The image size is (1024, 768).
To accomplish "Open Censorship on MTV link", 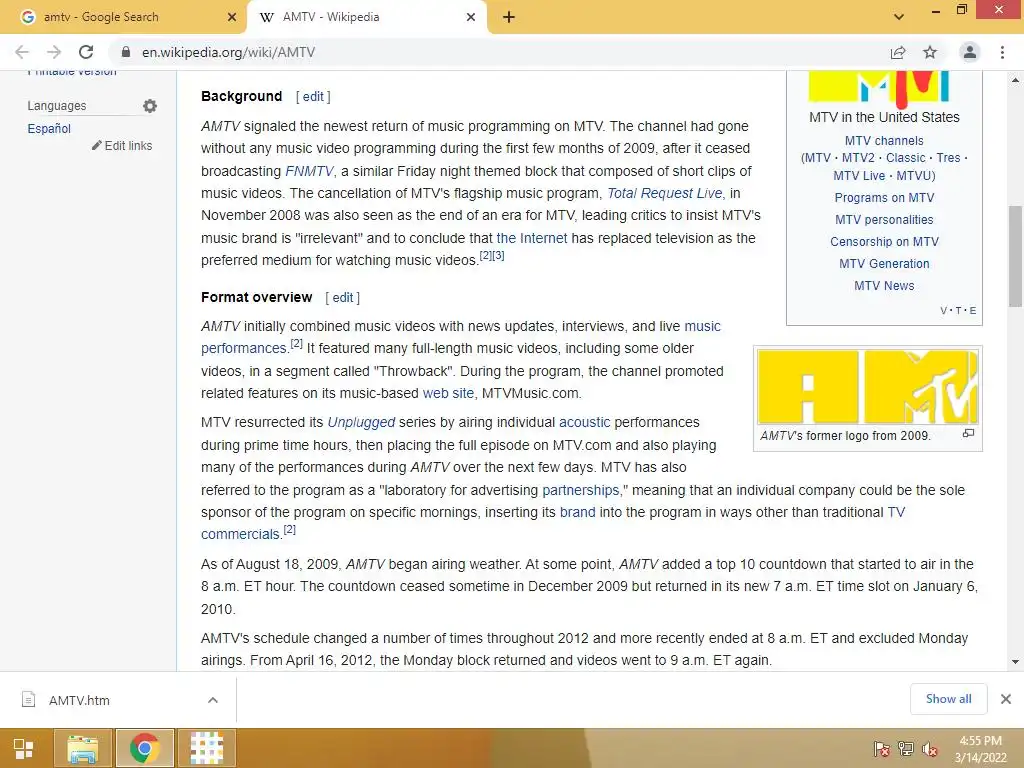I will pyautogui.click(x=884, y=242).
